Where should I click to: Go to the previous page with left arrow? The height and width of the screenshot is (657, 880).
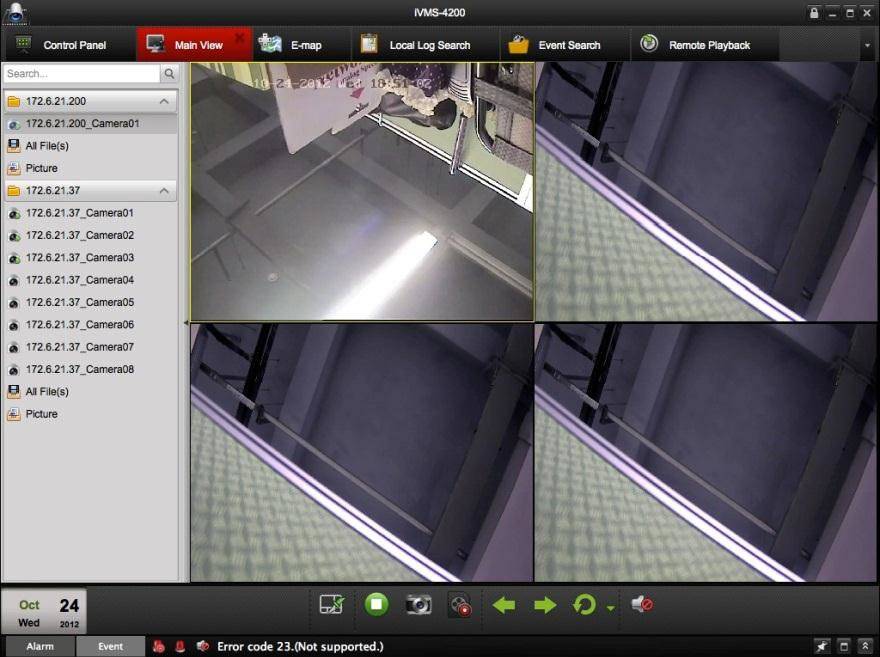[x=504, y=605]
